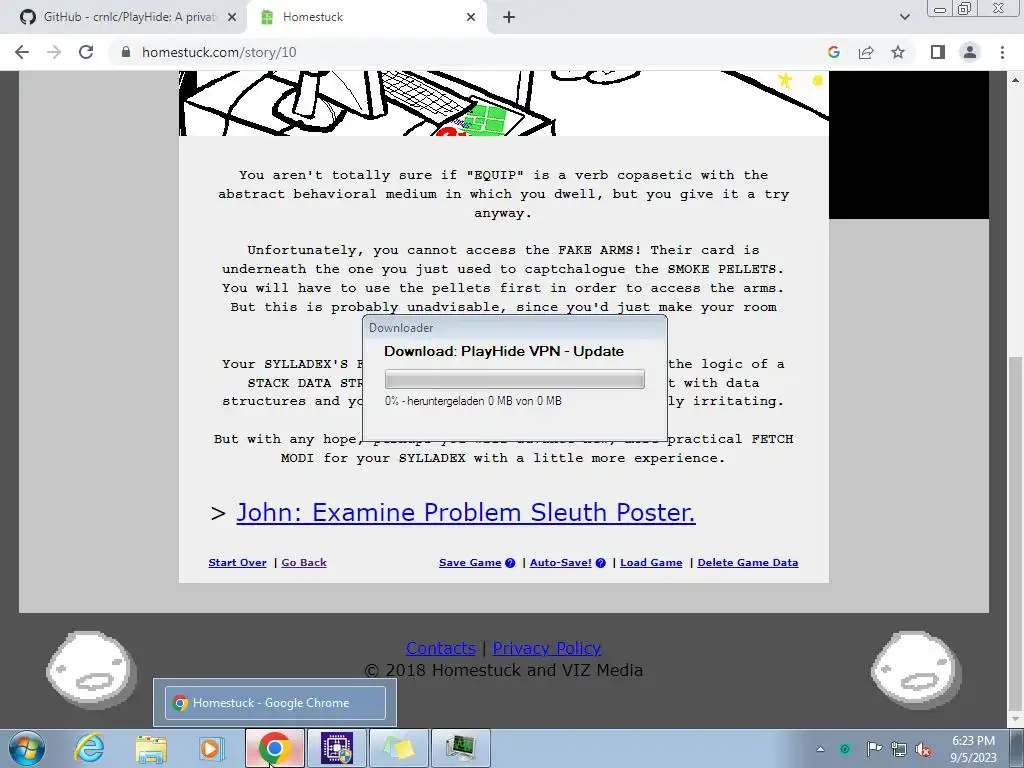Image resolution: width=1024 pixels, height=768 pixels.
Task: Click the browser forward arrow
Action: (54, 52)
